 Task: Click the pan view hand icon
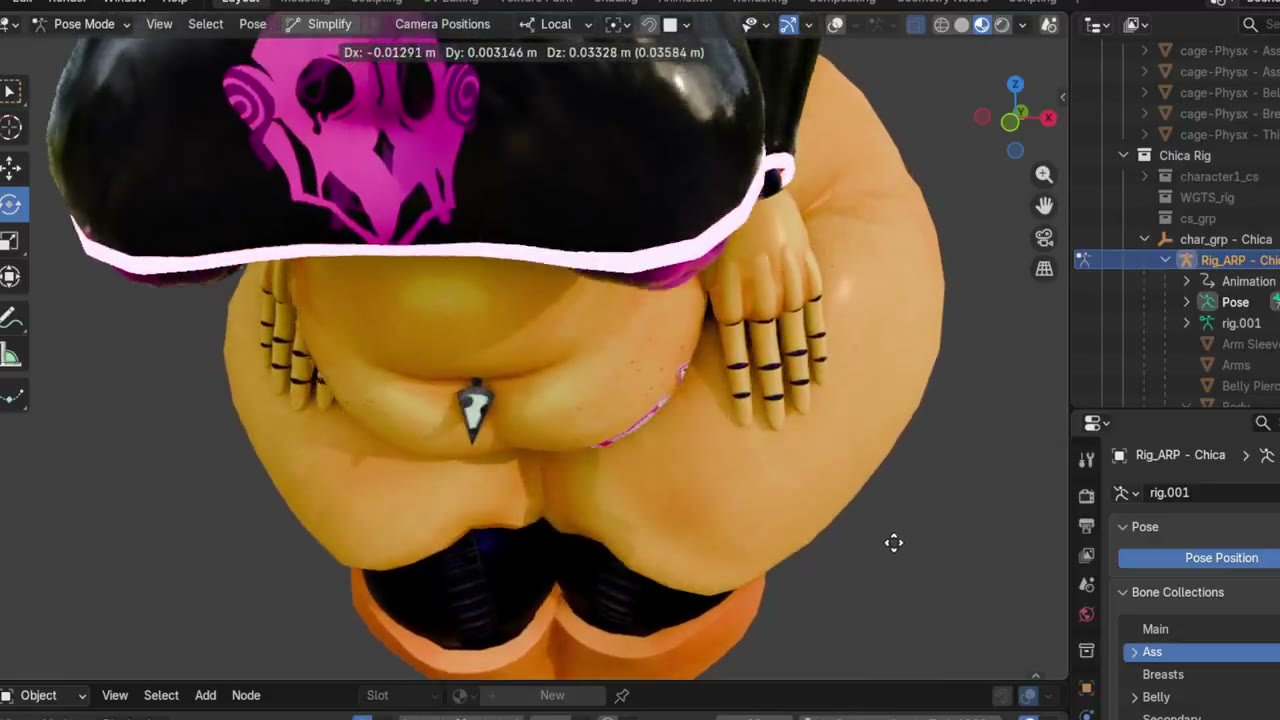click(x=1044, y=206)
